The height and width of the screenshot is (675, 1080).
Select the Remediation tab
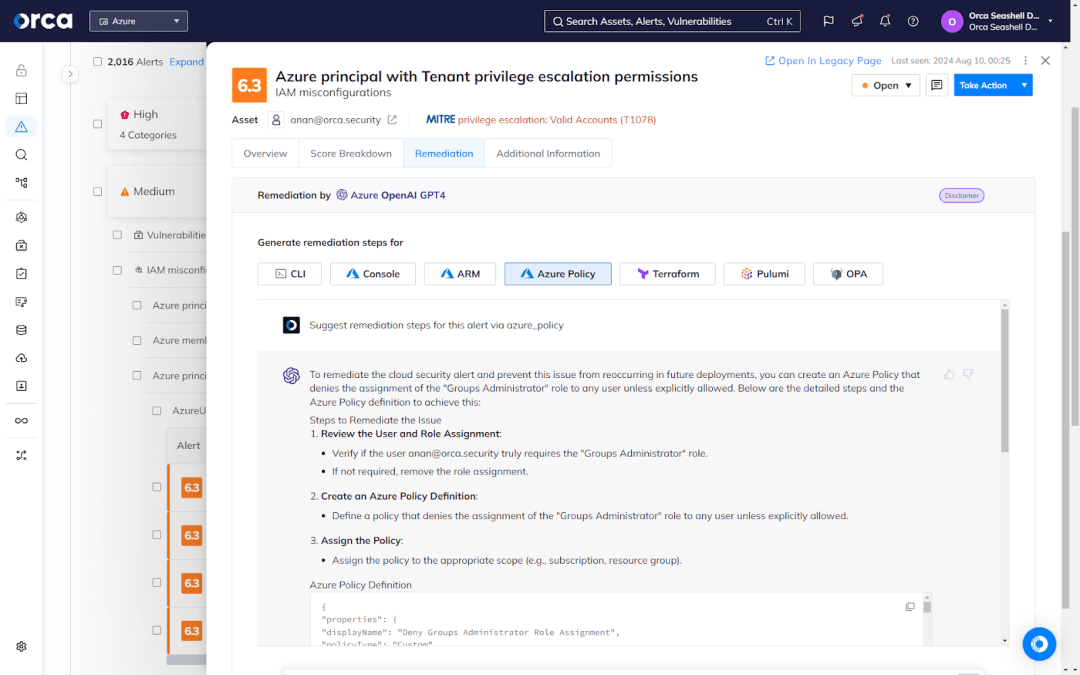coord(444,154)
